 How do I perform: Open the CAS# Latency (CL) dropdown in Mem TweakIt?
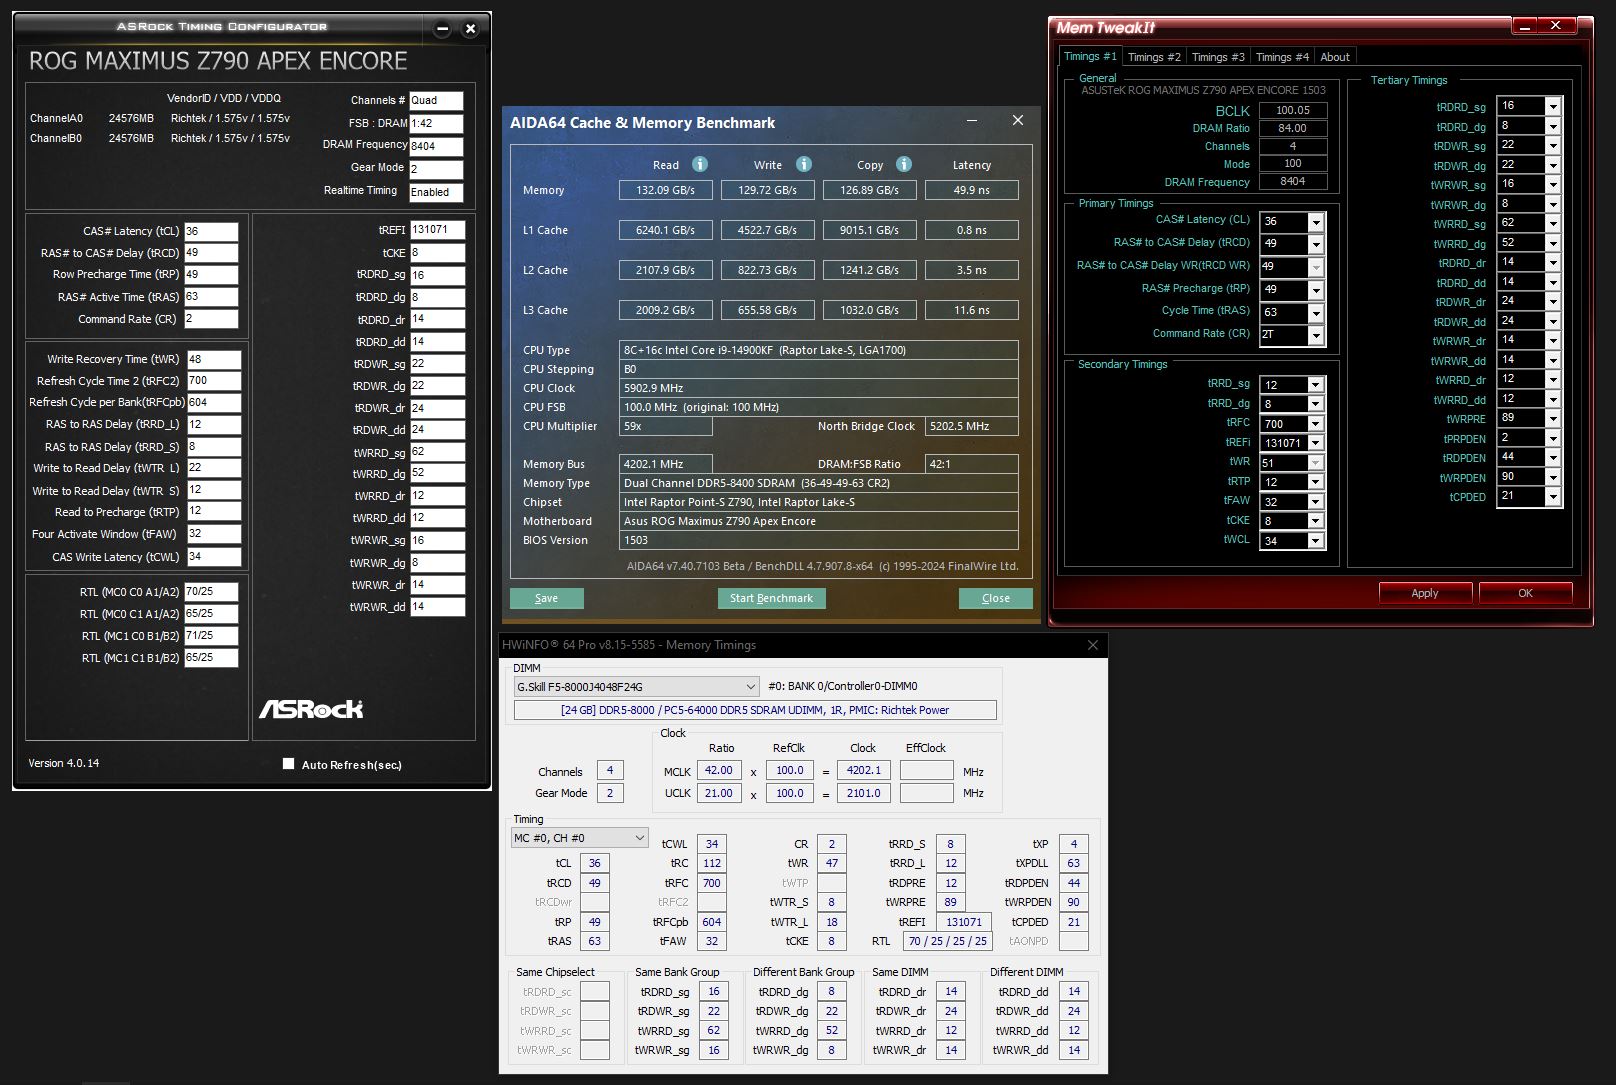click(1316, 222)
